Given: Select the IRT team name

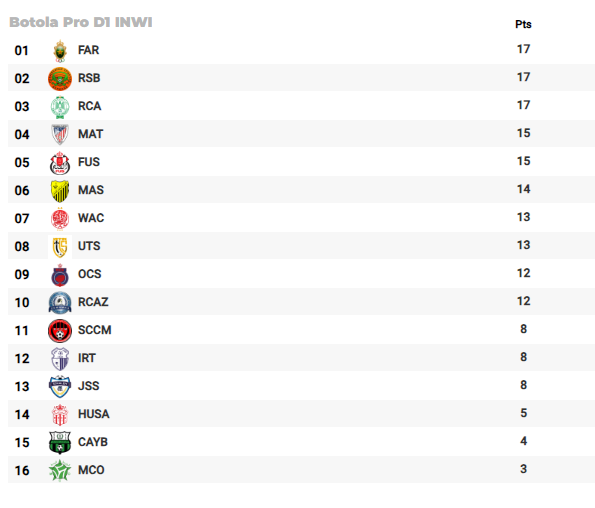Looking at the screenshot, I should 87,358.
